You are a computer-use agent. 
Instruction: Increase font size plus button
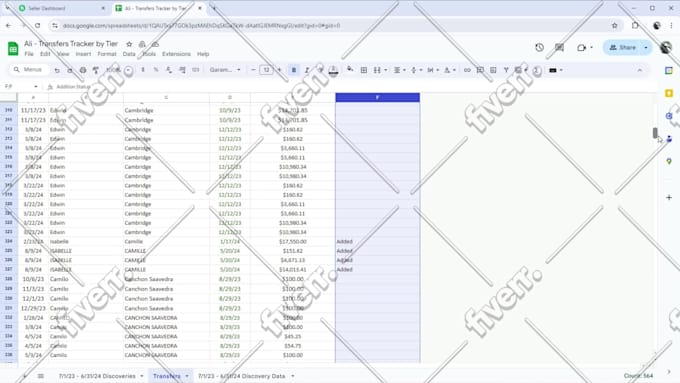point(279,70)
